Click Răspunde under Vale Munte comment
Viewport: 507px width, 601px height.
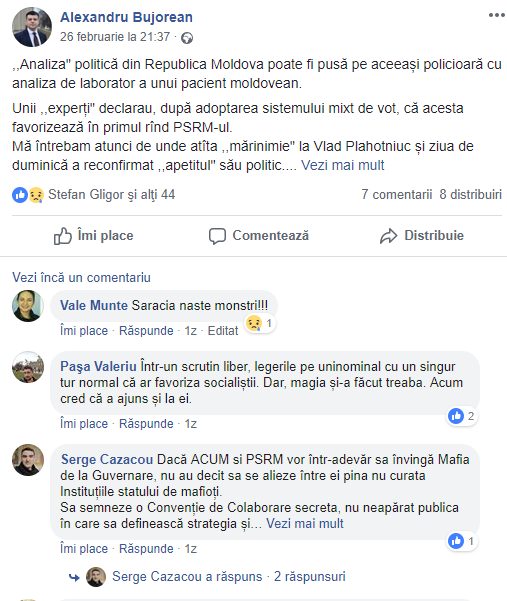[x=146, y=330]
